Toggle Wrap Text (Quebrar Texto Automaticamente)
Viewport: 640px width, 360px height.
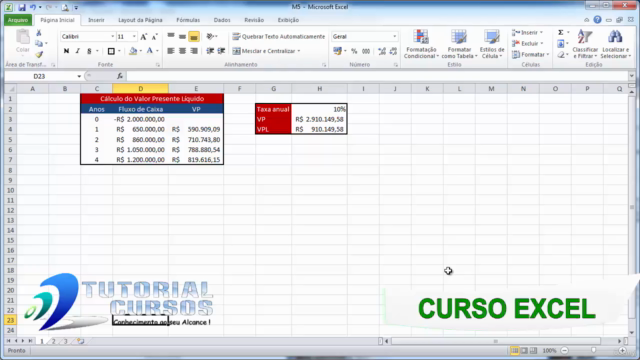[x=279, y=36]
